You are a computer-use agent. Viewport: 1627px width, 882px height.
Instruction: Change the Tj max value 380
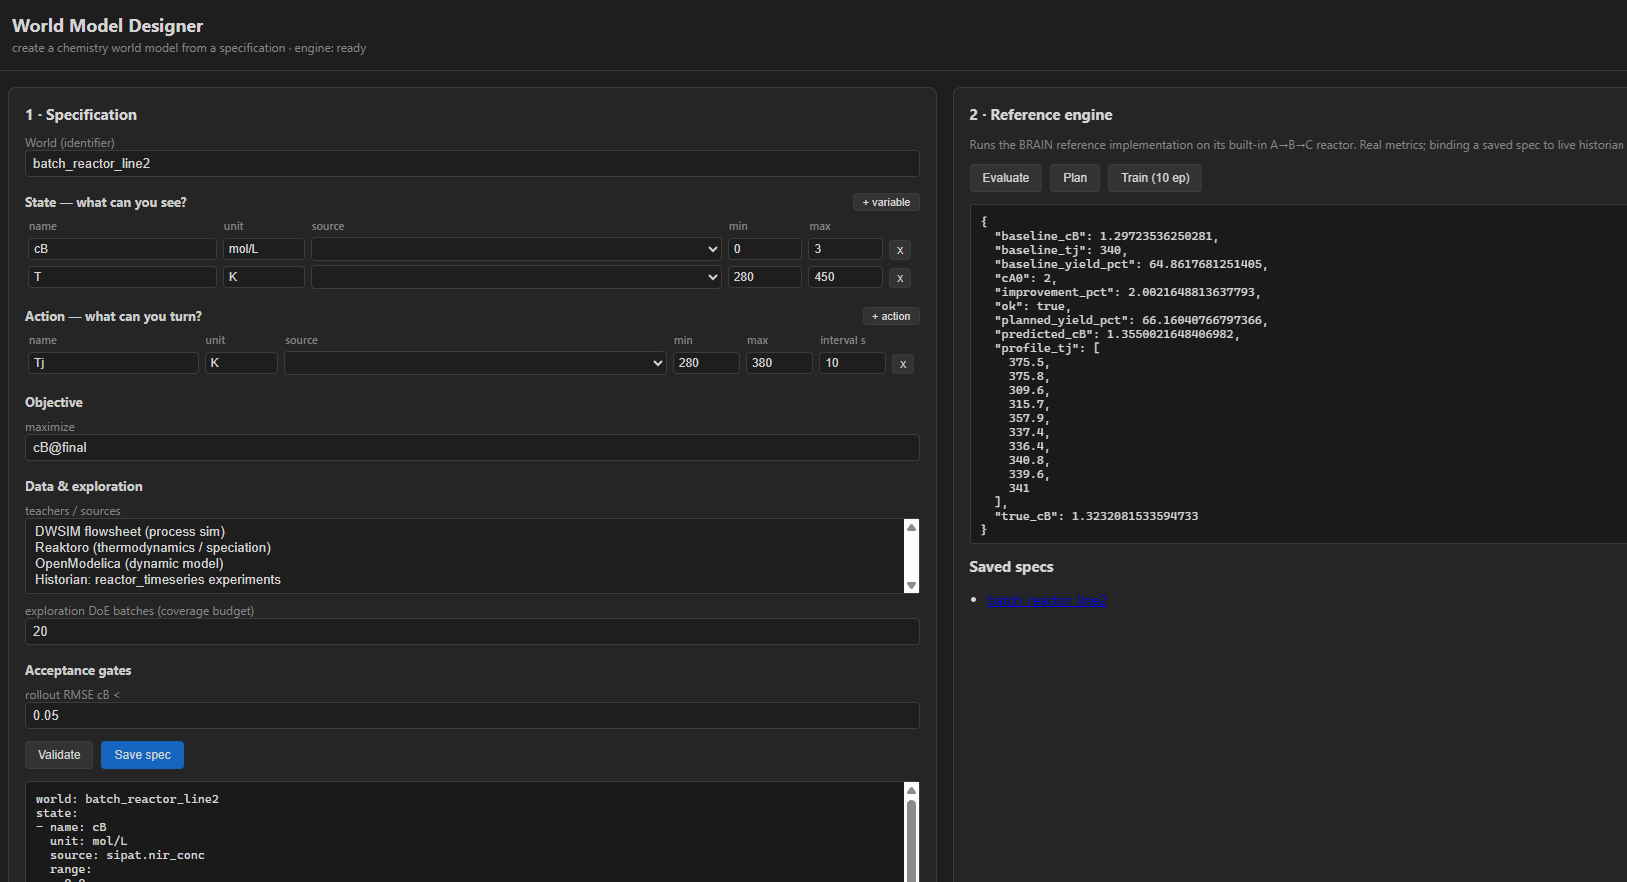tap(779, 363)
